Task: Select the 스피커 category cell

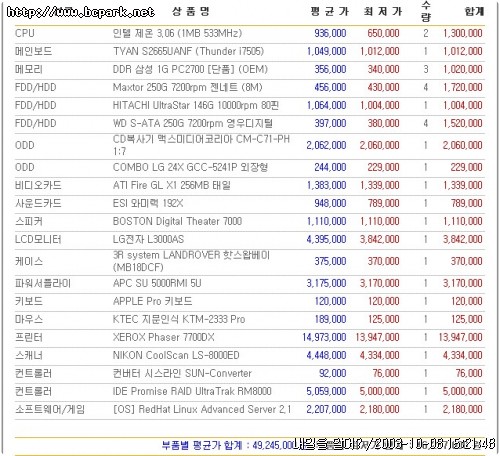Action: point(29,221)
